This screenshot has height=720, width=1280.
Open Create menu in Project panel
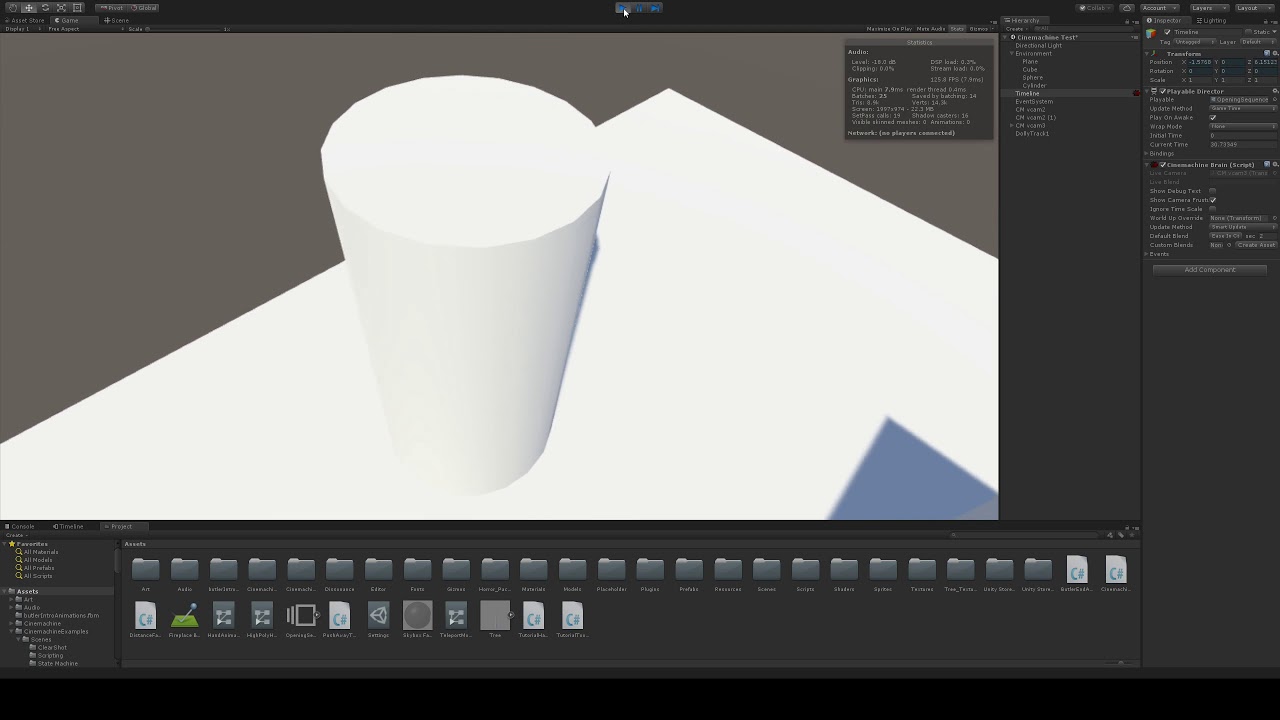(x=15, y=535)
